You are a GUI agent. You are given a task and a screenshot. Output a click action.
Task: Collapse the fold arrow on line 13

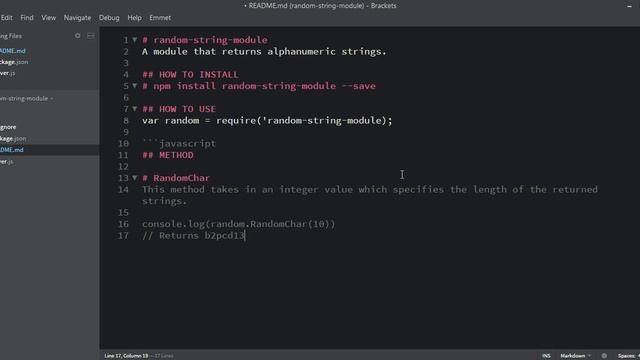135,178
